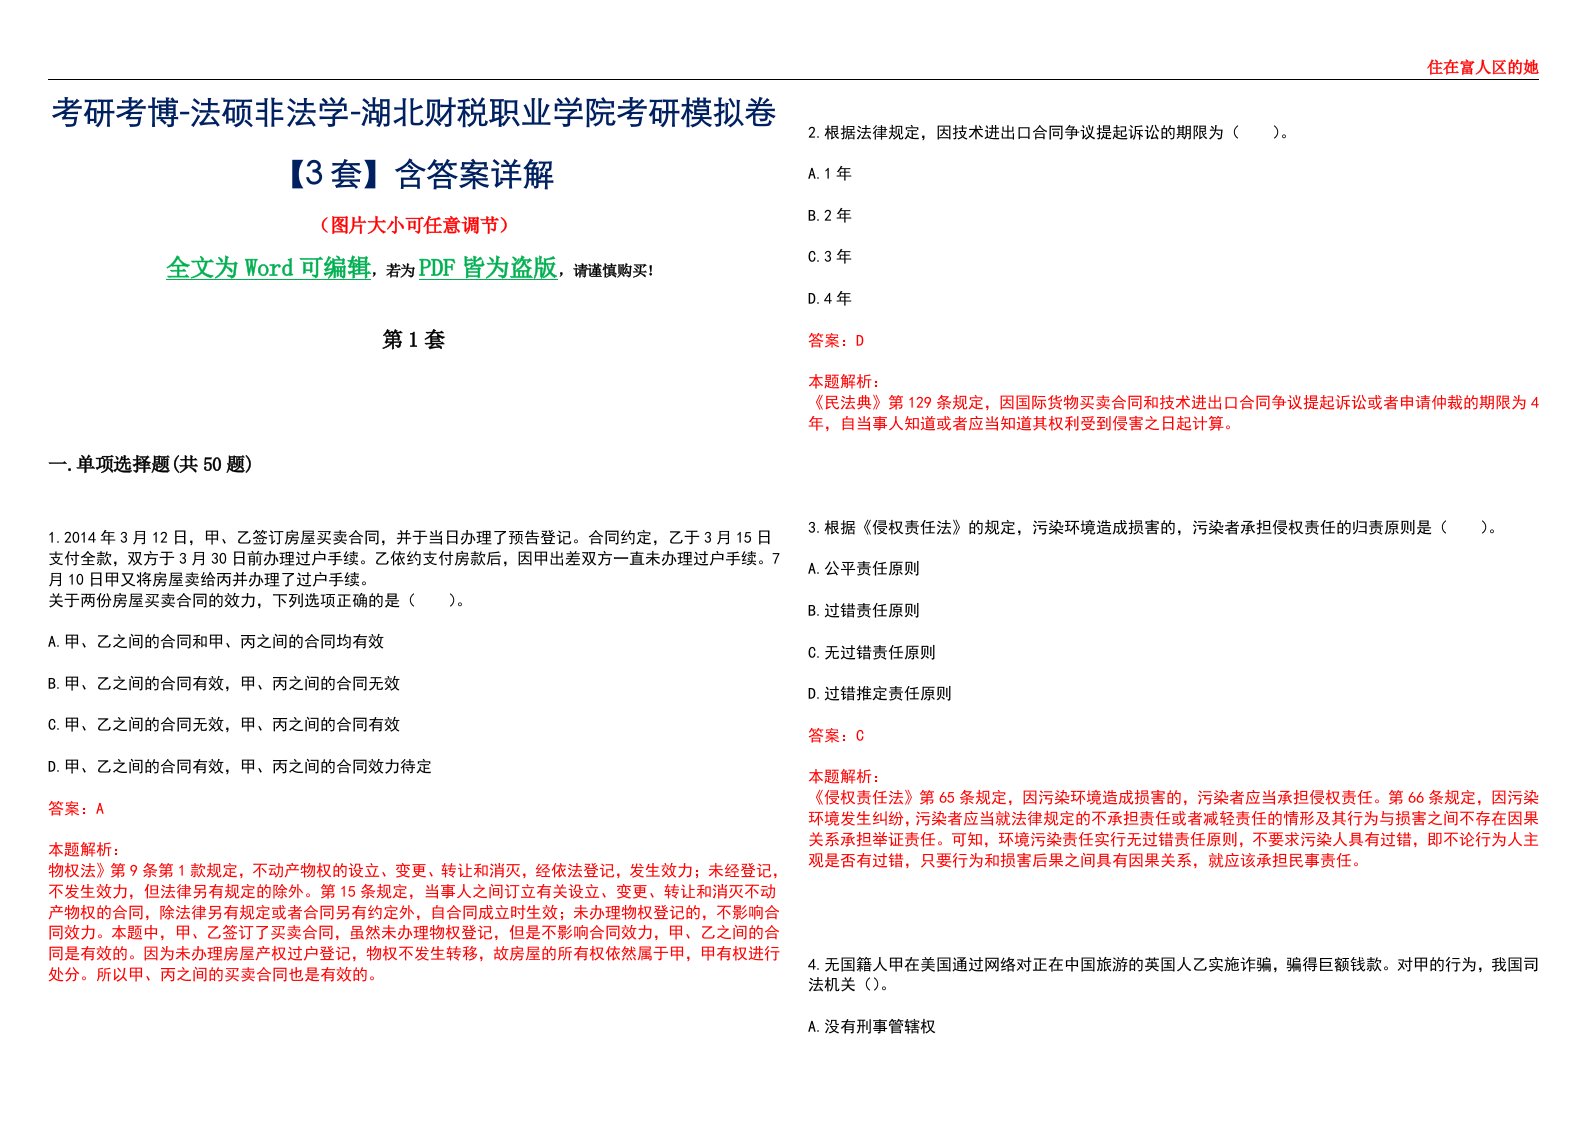The image size is (1587, 1122).
Task: Select option A.1年
Action: [x=830, y=174]
